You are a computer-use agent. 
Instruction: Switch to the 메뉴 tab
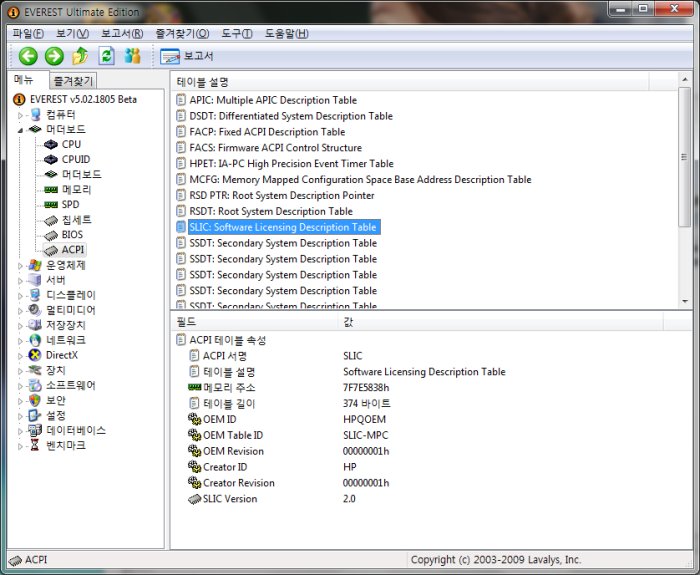pyautogui.click(x=24, y=79)
